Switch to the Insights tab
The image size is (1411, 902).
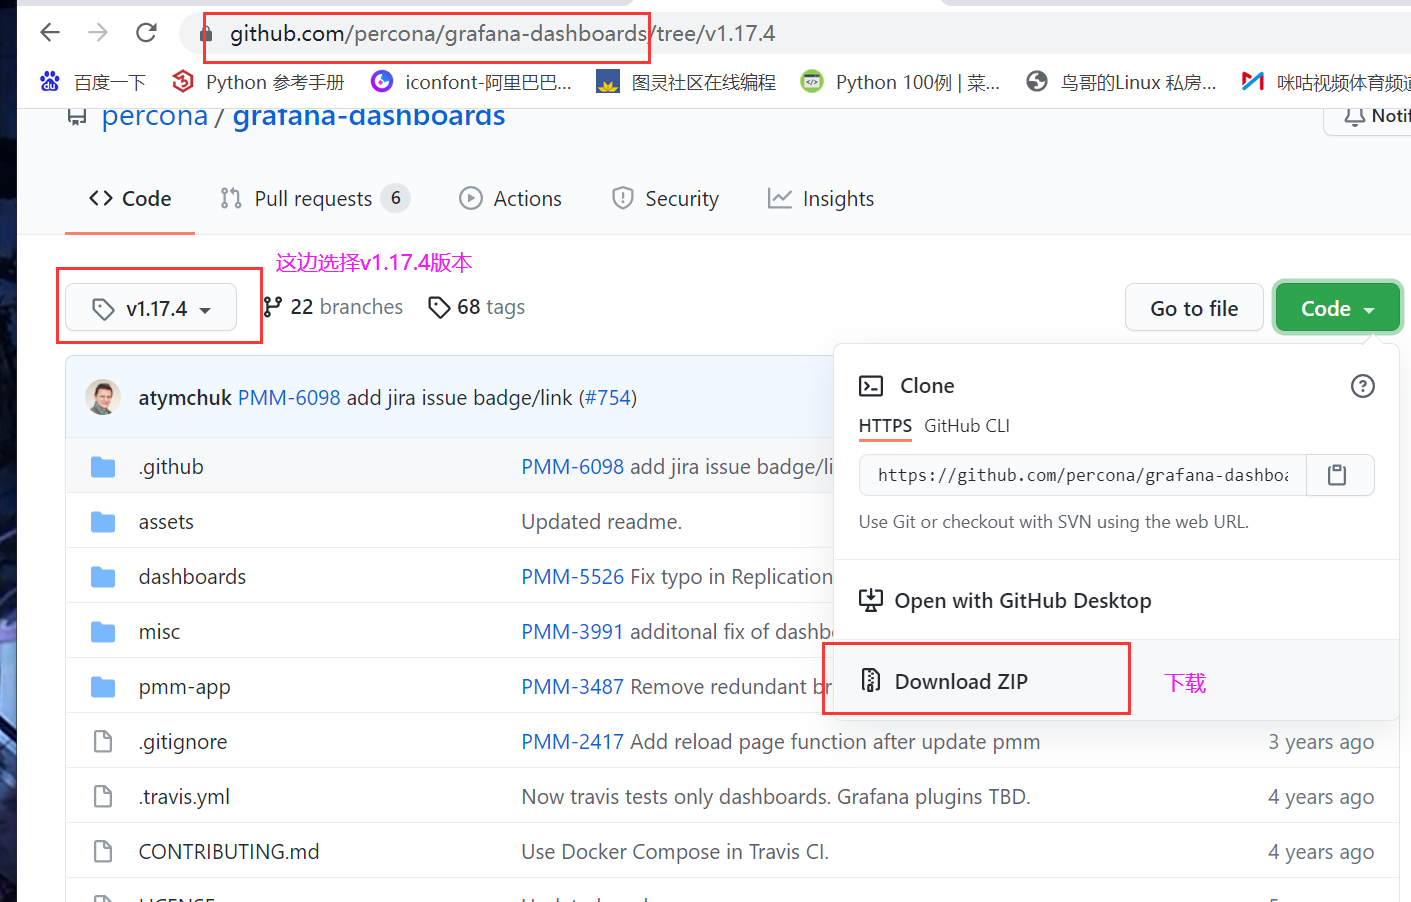[821, 199]
